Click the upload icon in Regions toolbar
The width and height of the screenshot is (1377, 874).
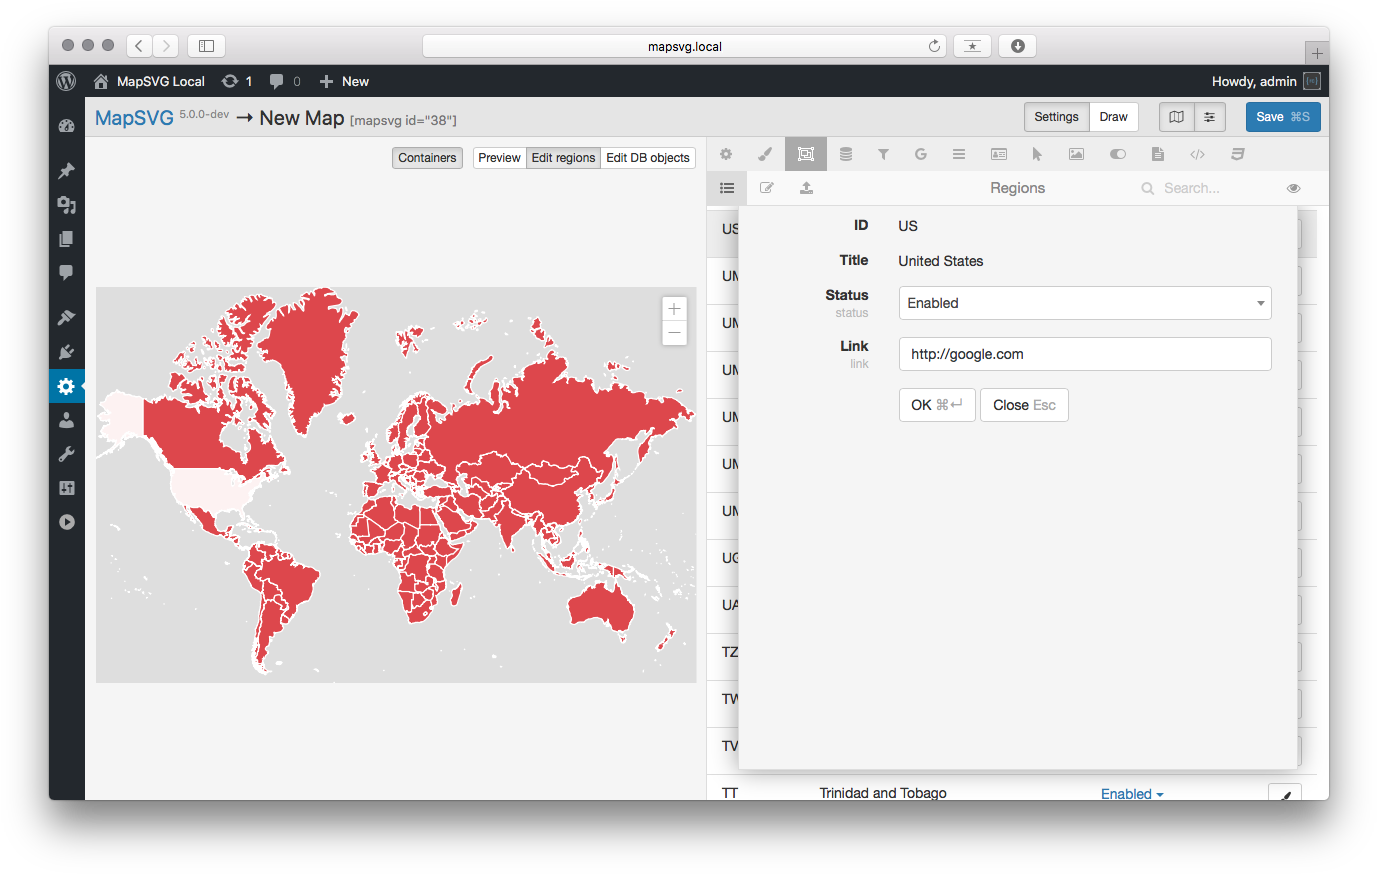click(x=806, y=188)
